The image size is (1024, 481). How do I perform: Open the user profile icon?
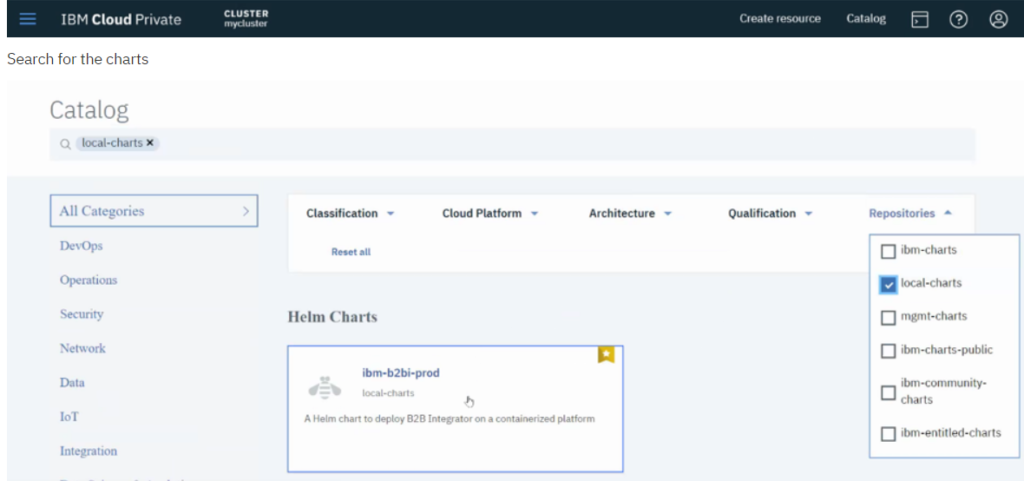click(998, 20)
